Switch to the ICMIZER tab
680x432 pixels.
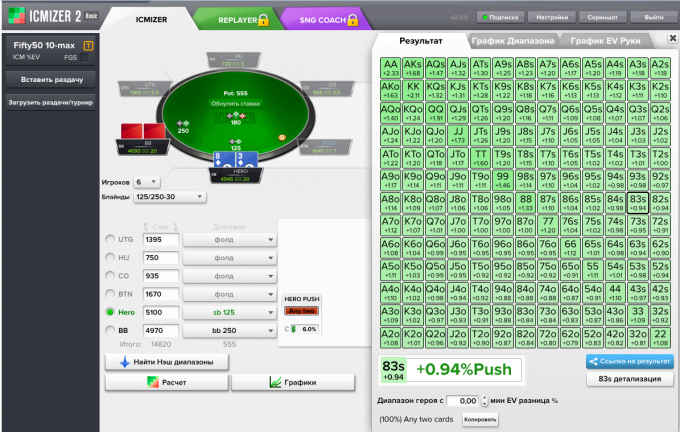point(151,20)
